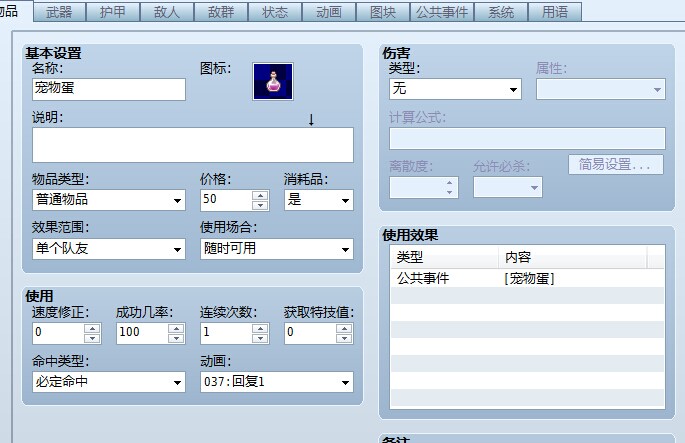The height and width of the screenshot is (443, 685).
Task: Select the 公共事件 tab
Action: coord(442,12)
